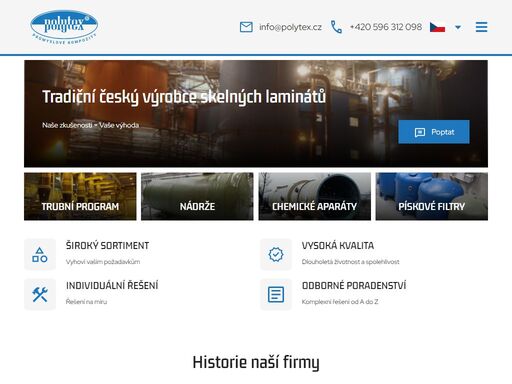Viewport: 512px width, 384px height.
Task: Click 'Dlouholetá životnost a spolehlivost' text
Action: coord(351,262)
